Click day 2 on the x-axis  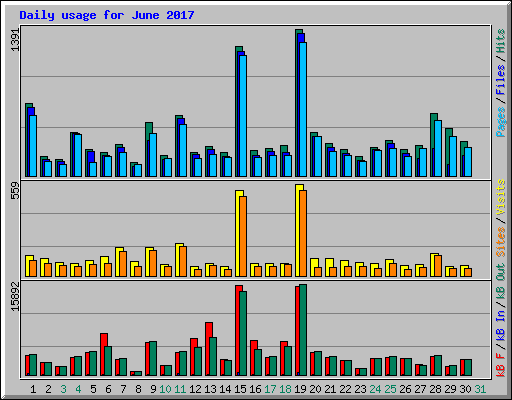pos(48,389)
